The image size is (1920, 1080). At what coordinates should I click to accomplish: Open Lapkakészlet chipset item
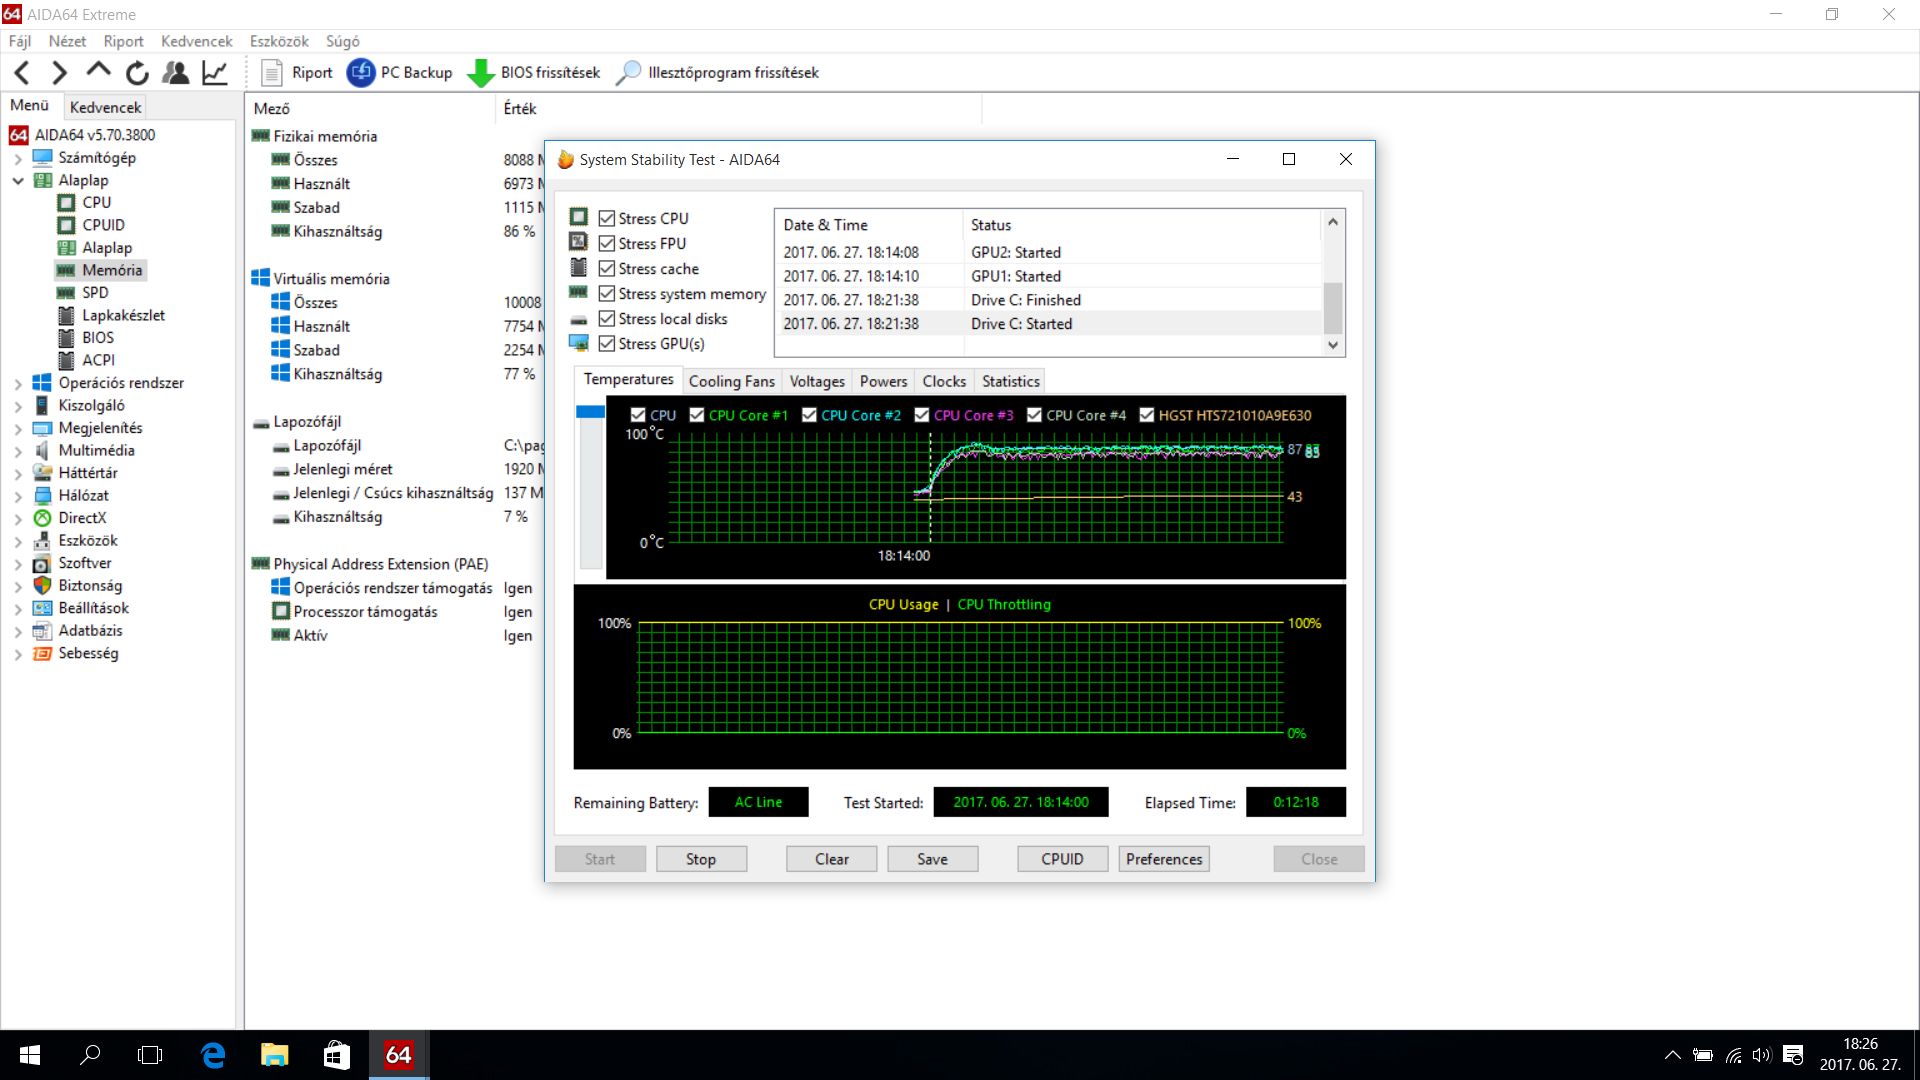[x=123, y=315]
